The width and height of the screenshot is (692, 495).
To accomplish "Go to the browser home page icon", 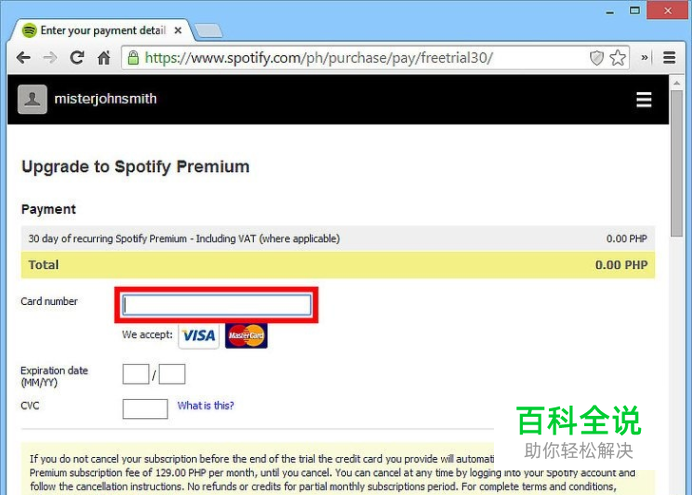I will click(104, 57).
